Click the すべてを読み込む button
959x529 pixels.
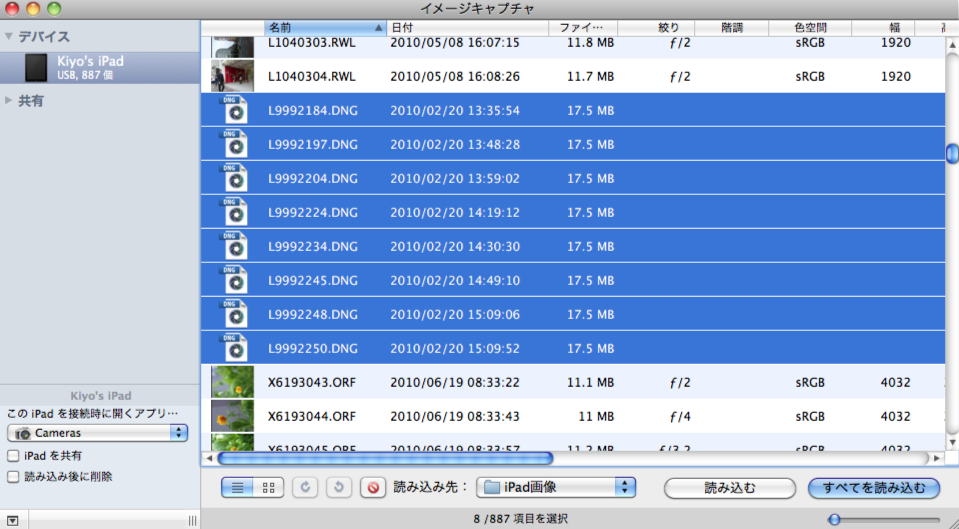coord(874,488)
